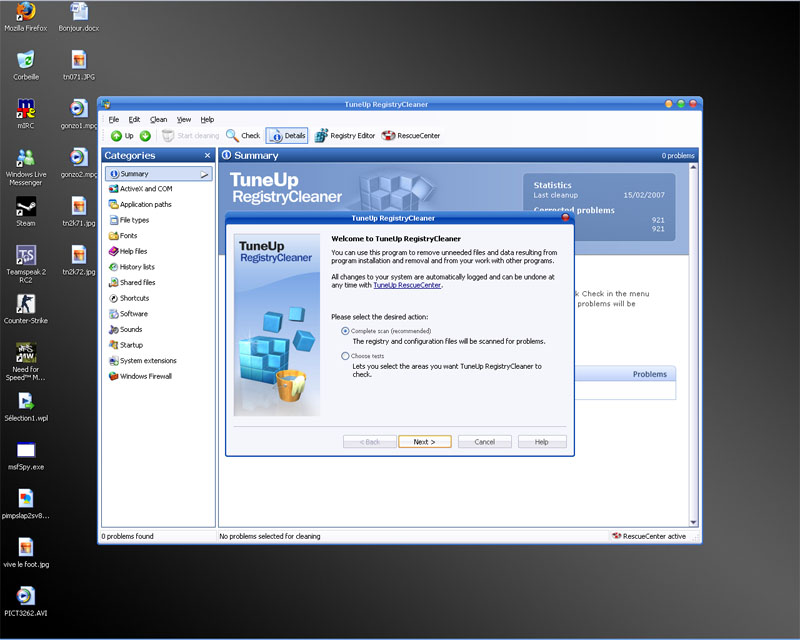The width and height of the screenshot is (800, 640).
Task: Open the Edit menu
Action: point(134,119)
